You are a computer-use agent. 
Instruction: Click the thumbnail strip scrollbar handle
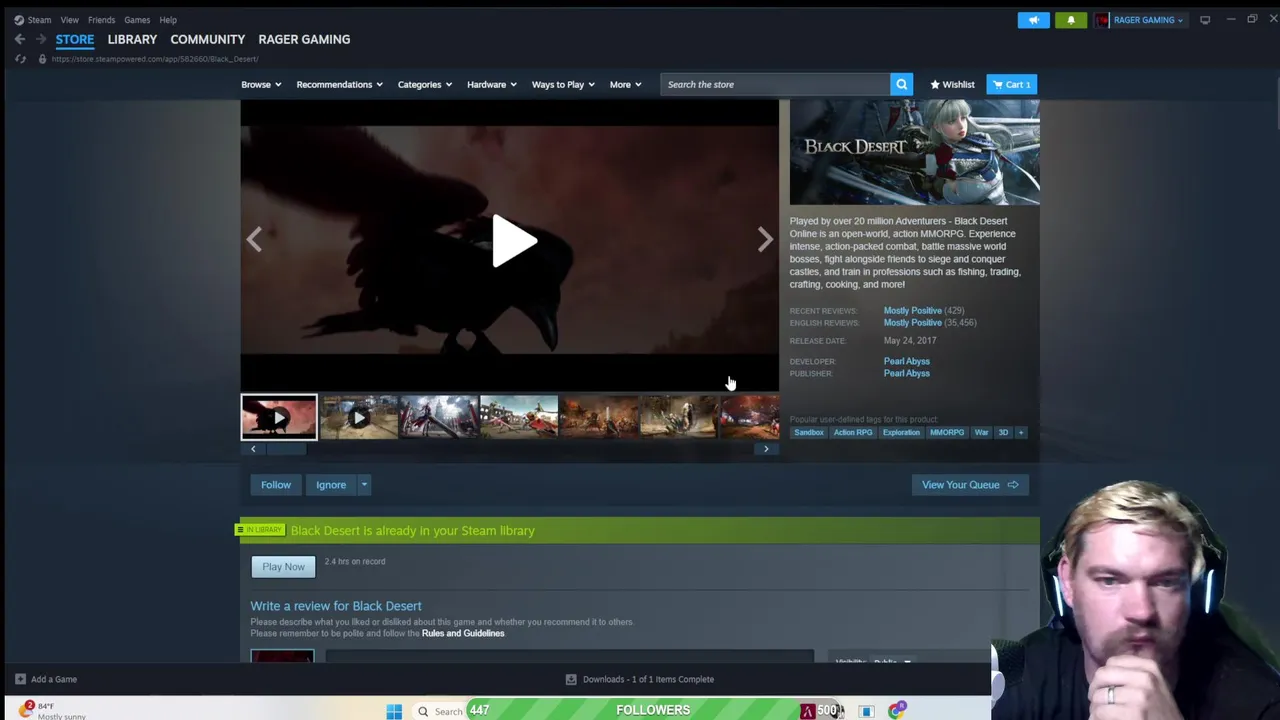pos(285,449)
